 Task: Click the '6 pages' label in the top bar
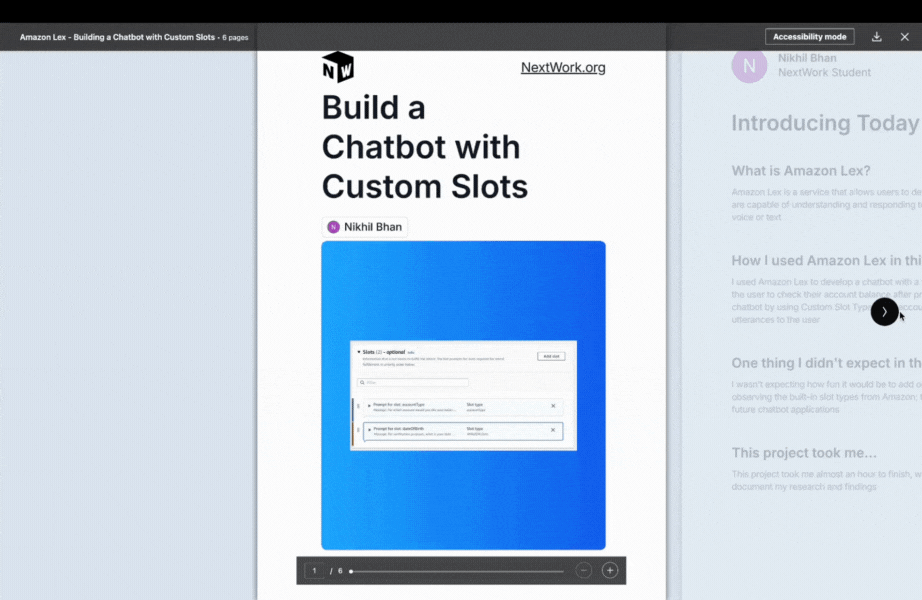(x=235, y=38)
